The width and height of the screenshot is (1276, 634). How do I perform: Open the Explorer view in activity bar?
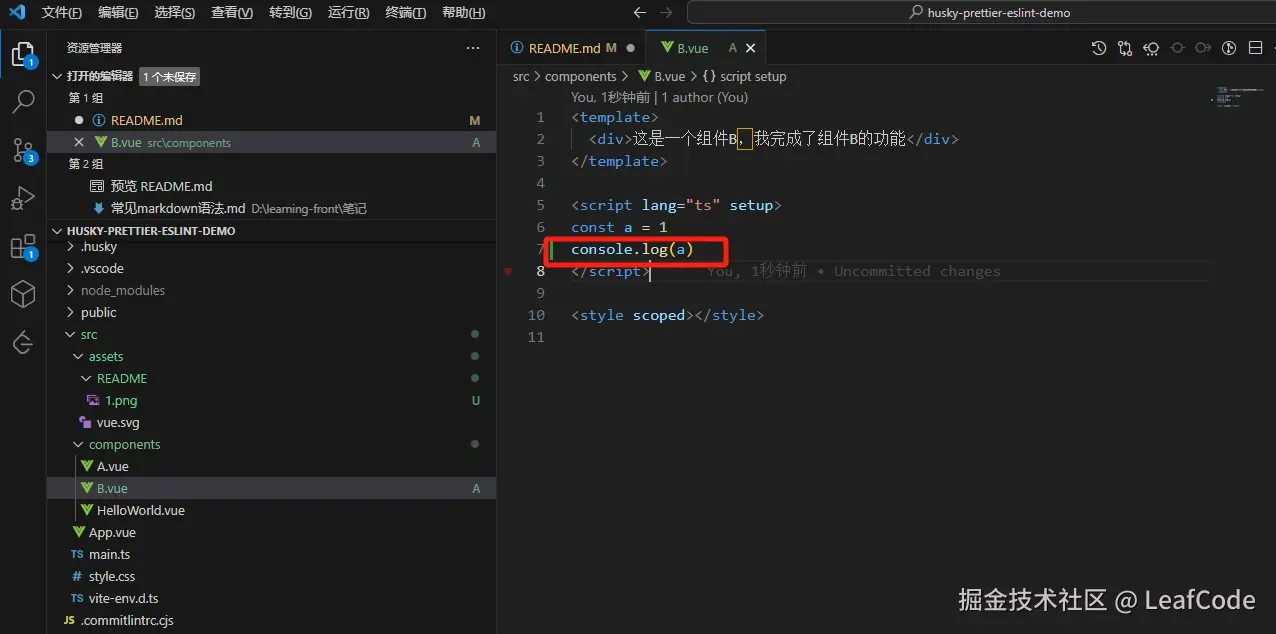pos(22,53)
